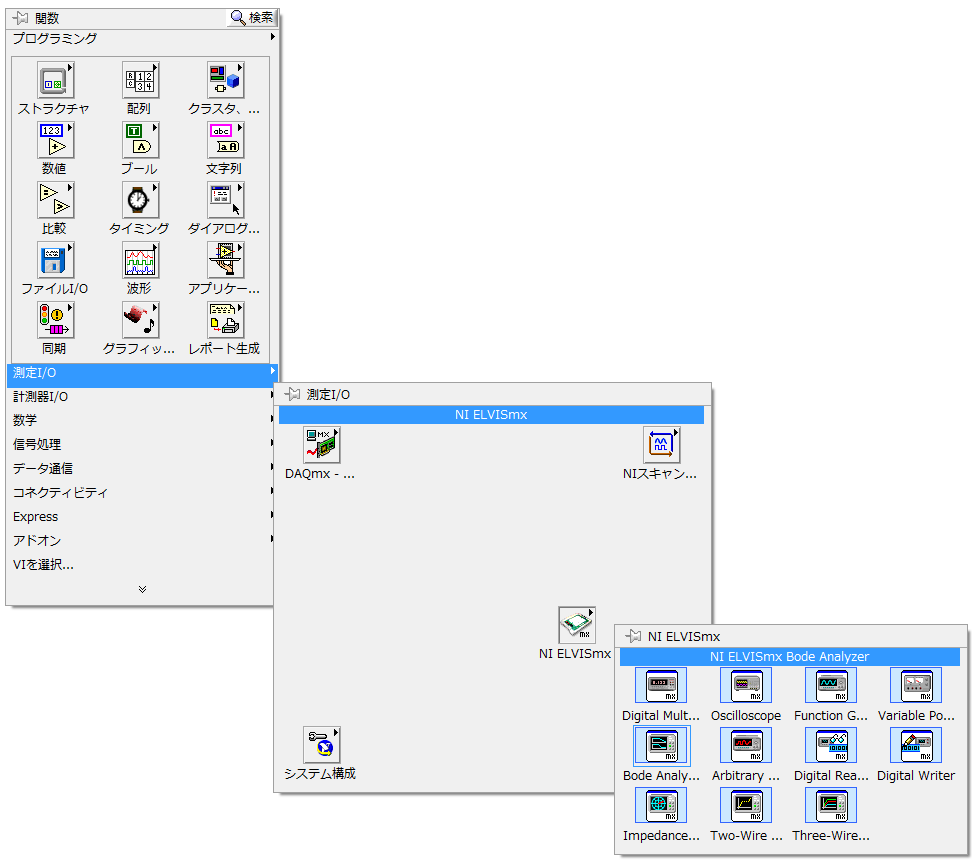Expand the 計測器I/O category
972x860 pixels.
140,397
